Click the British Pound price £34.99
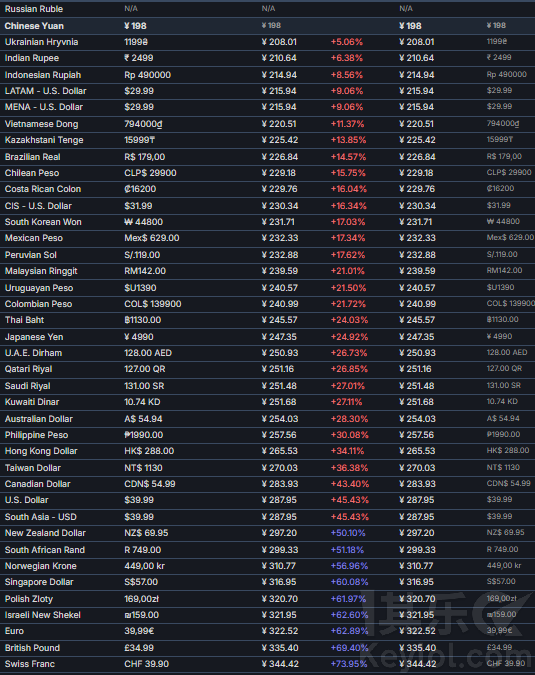535x675 pixels. (x=139, y=648)
